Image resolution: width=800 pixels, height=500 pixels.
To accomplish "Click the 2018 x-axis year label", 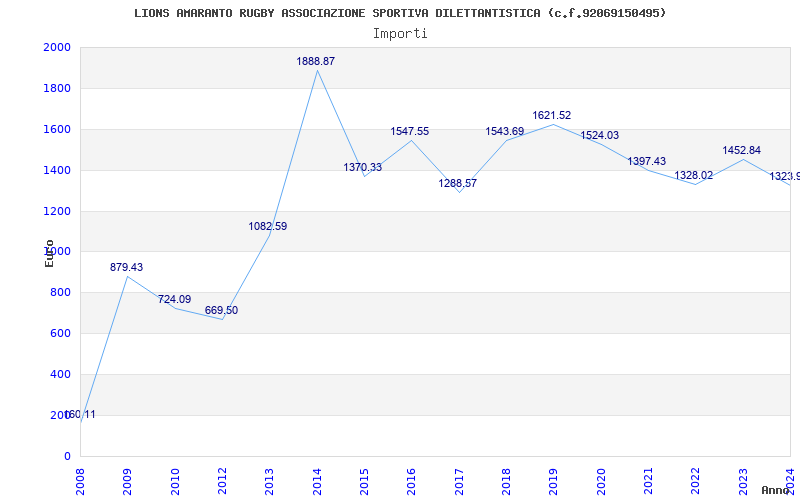I will tap(506, 482).
